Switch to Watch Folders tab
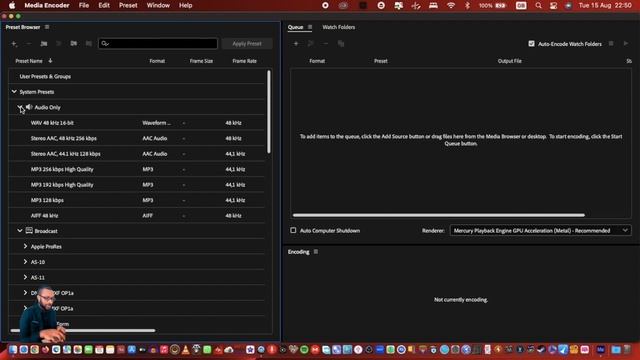Screen dimensions: 640x360 coord(339,27)
